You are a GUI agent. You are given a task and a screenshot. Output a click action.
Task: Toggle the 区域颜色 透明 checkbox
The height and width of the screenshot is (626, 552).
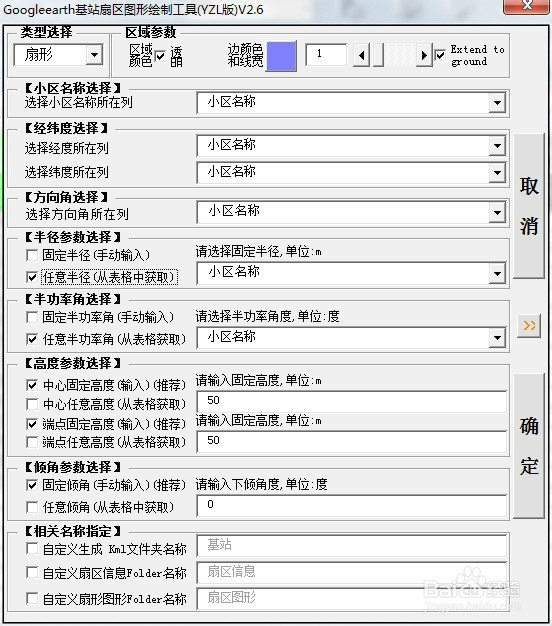point(160,56)
